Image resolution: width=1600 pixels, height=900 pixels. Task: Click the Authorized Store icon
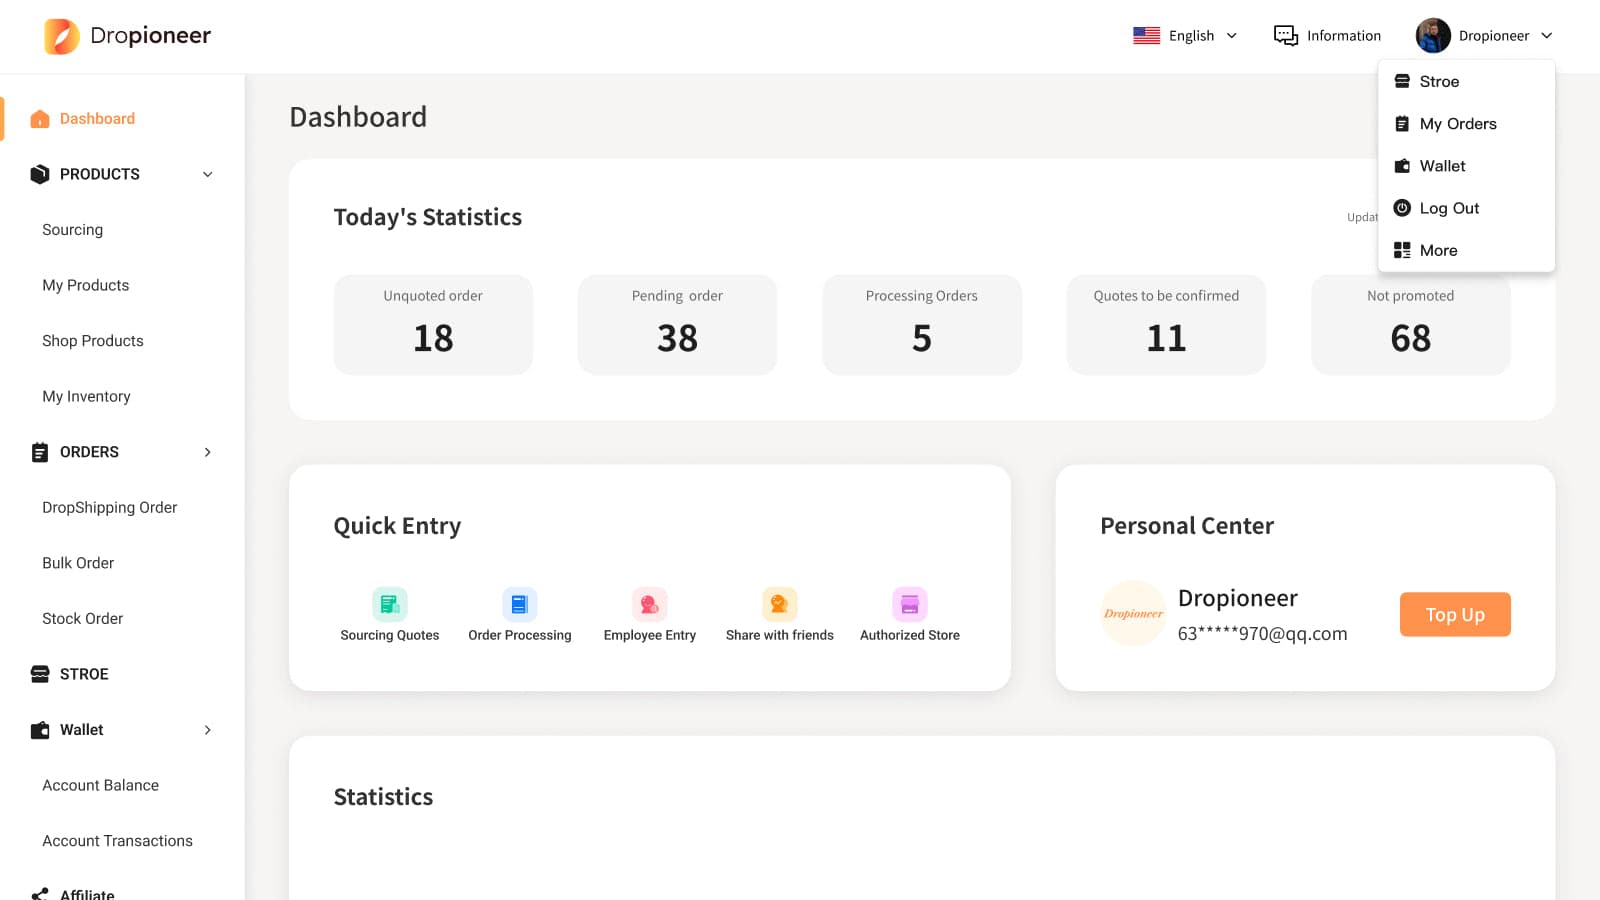point(909,604)
